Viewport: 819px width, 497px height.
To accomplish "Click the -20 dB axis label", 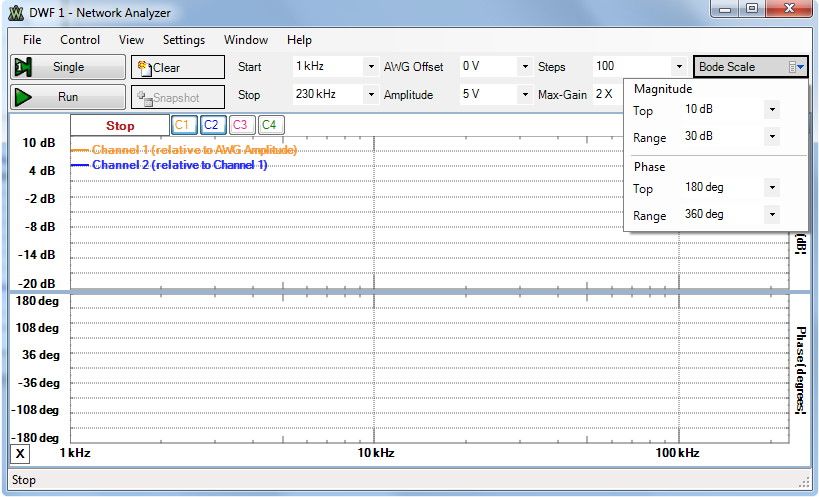I will point(37,283).
